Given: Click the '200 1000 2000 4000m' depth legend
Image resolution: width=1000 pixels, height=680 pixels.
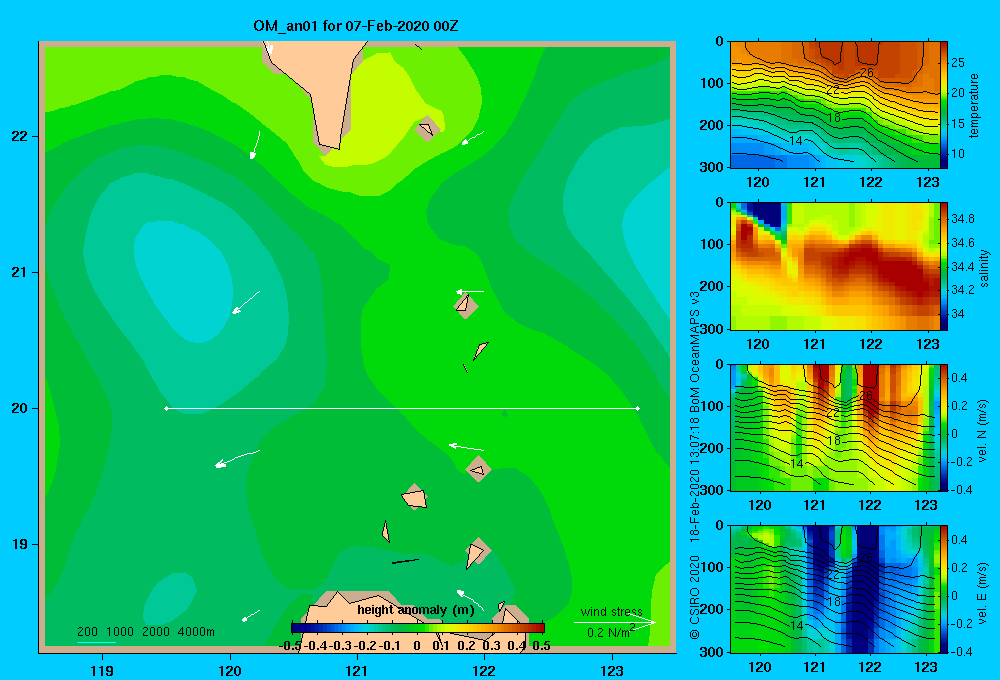Looking at the screenshot, I should point(145,632).
